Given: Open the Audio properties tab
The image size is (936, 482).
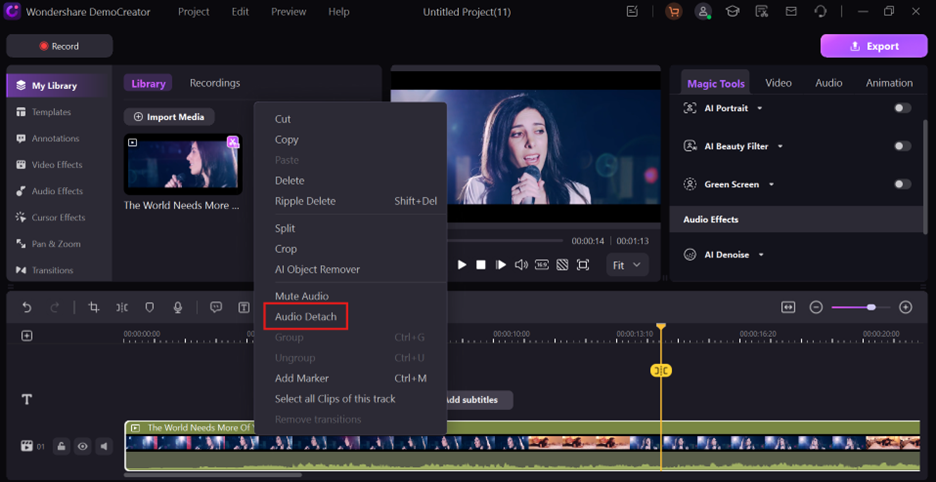Looking at the screenshot, I should pos(829,83).
